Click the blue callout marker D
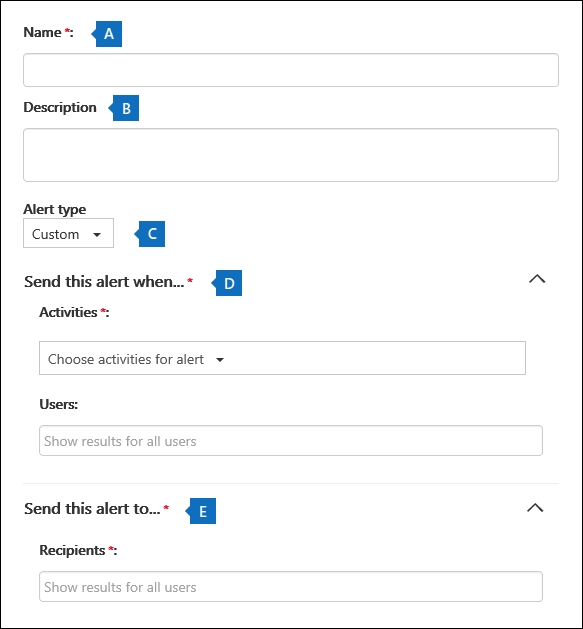The height and width of the screenshot is (629, 583). coord(228,283)
